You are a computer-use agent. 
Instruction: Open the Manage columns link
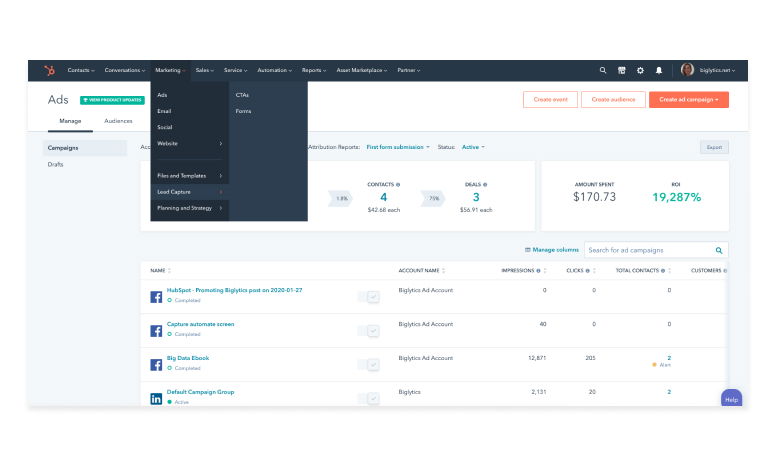click(x=552, y=250)
